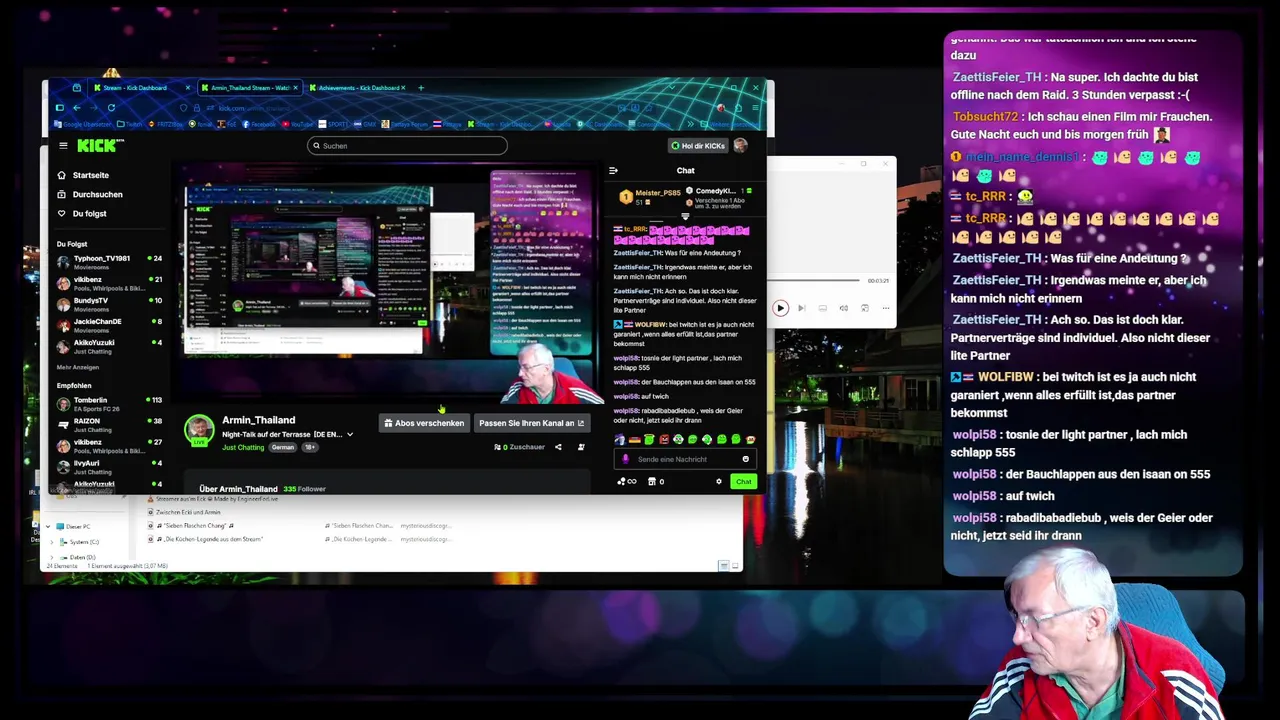1280x720 pixels.
Task: Open Durchsuchen in the Kick sidebar
Action: 90,194
